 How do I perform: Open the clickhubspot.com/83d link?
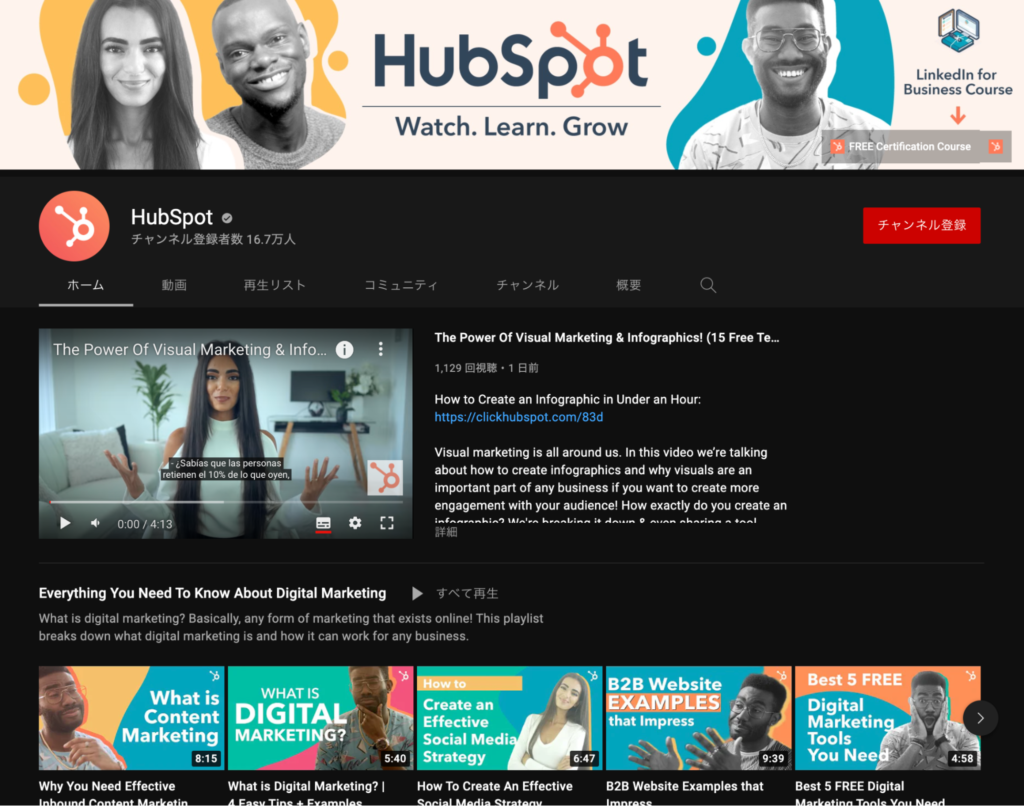point(519,417)
